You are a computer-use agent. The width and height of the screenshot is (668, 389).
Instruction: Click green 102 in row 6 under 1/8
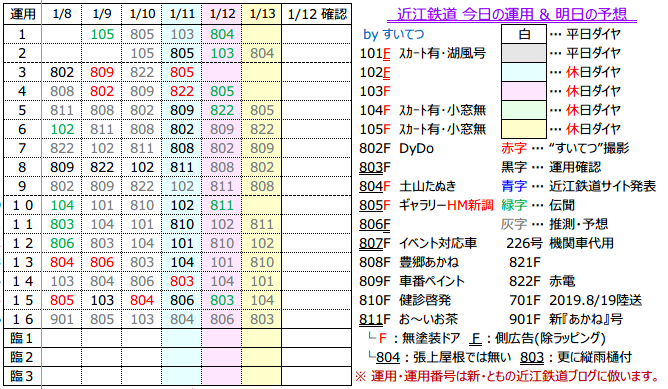(x=62, y=129)
